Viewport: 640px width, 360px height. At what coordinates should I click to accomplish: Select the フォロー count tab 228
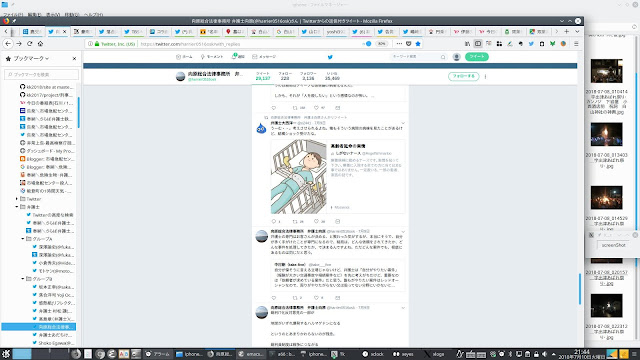(285, 76)
